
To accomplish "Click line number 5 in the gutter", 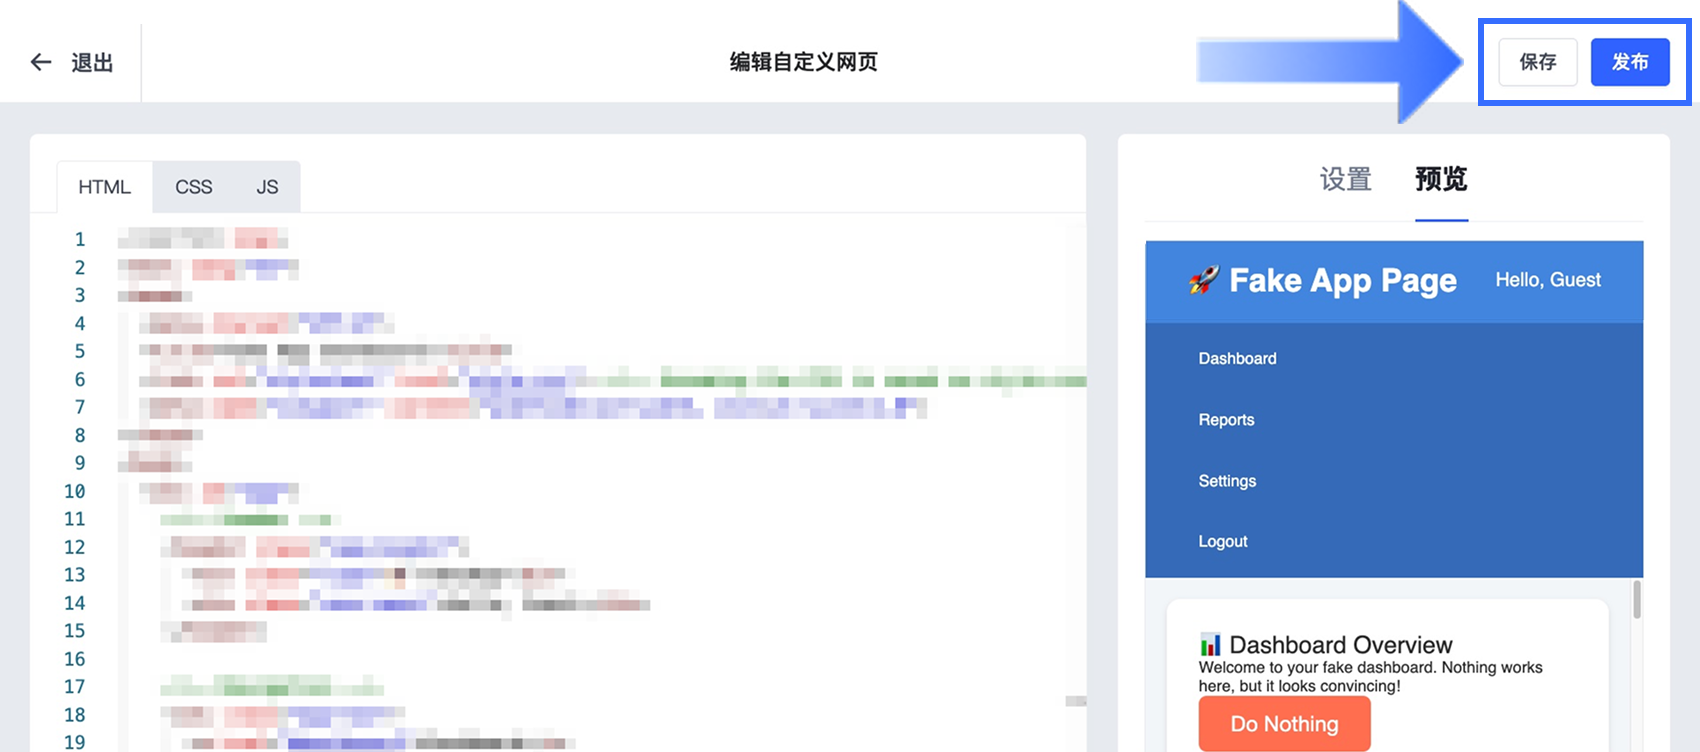I will [80, 351].
